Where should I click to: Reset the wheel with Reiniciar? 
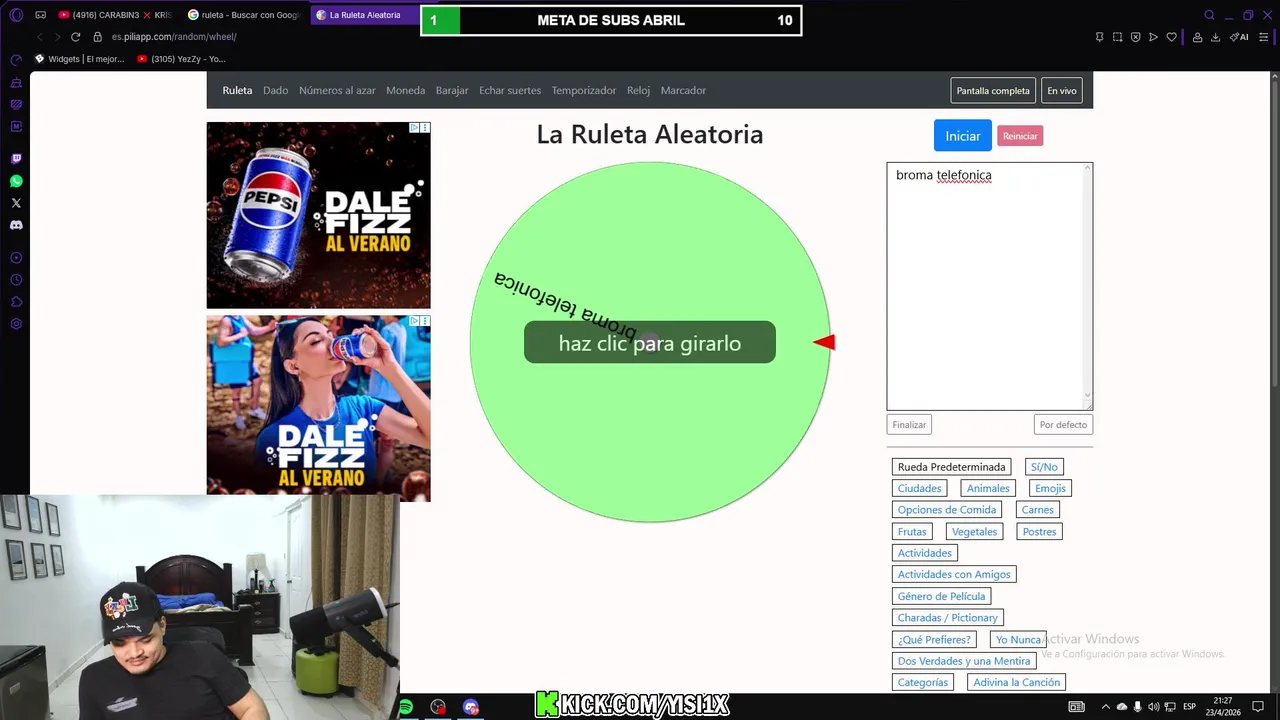(1020, 136)
